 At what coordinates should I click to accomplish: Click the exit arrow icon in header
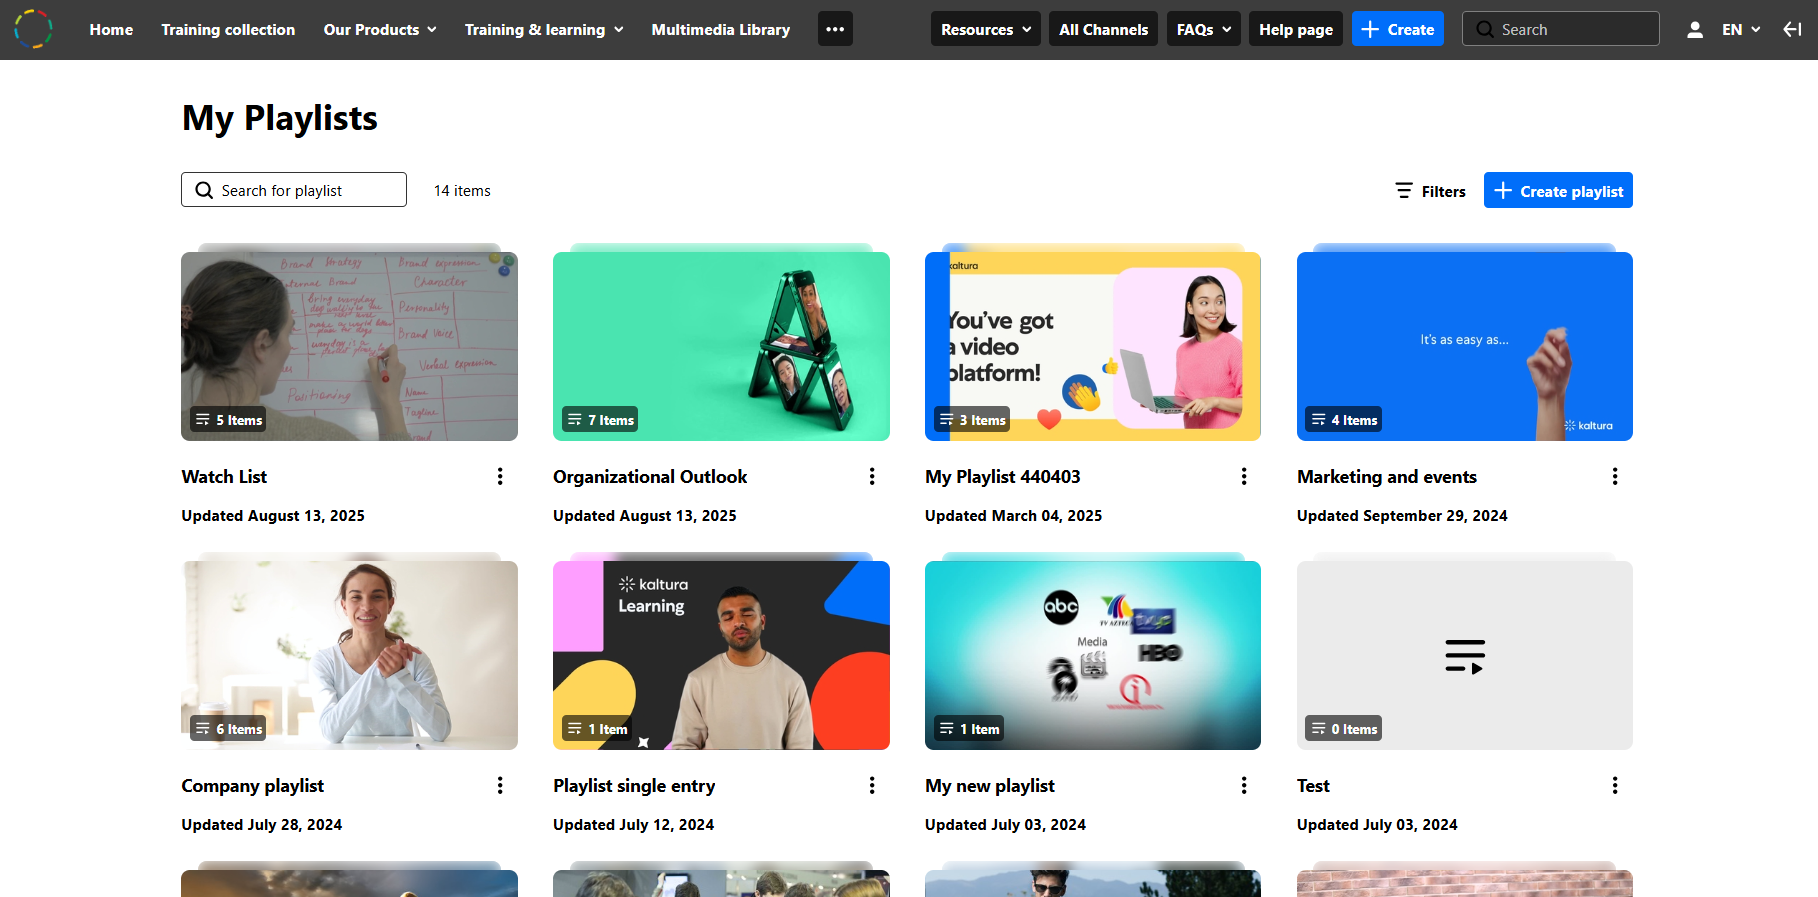[x=1792, y=30]
